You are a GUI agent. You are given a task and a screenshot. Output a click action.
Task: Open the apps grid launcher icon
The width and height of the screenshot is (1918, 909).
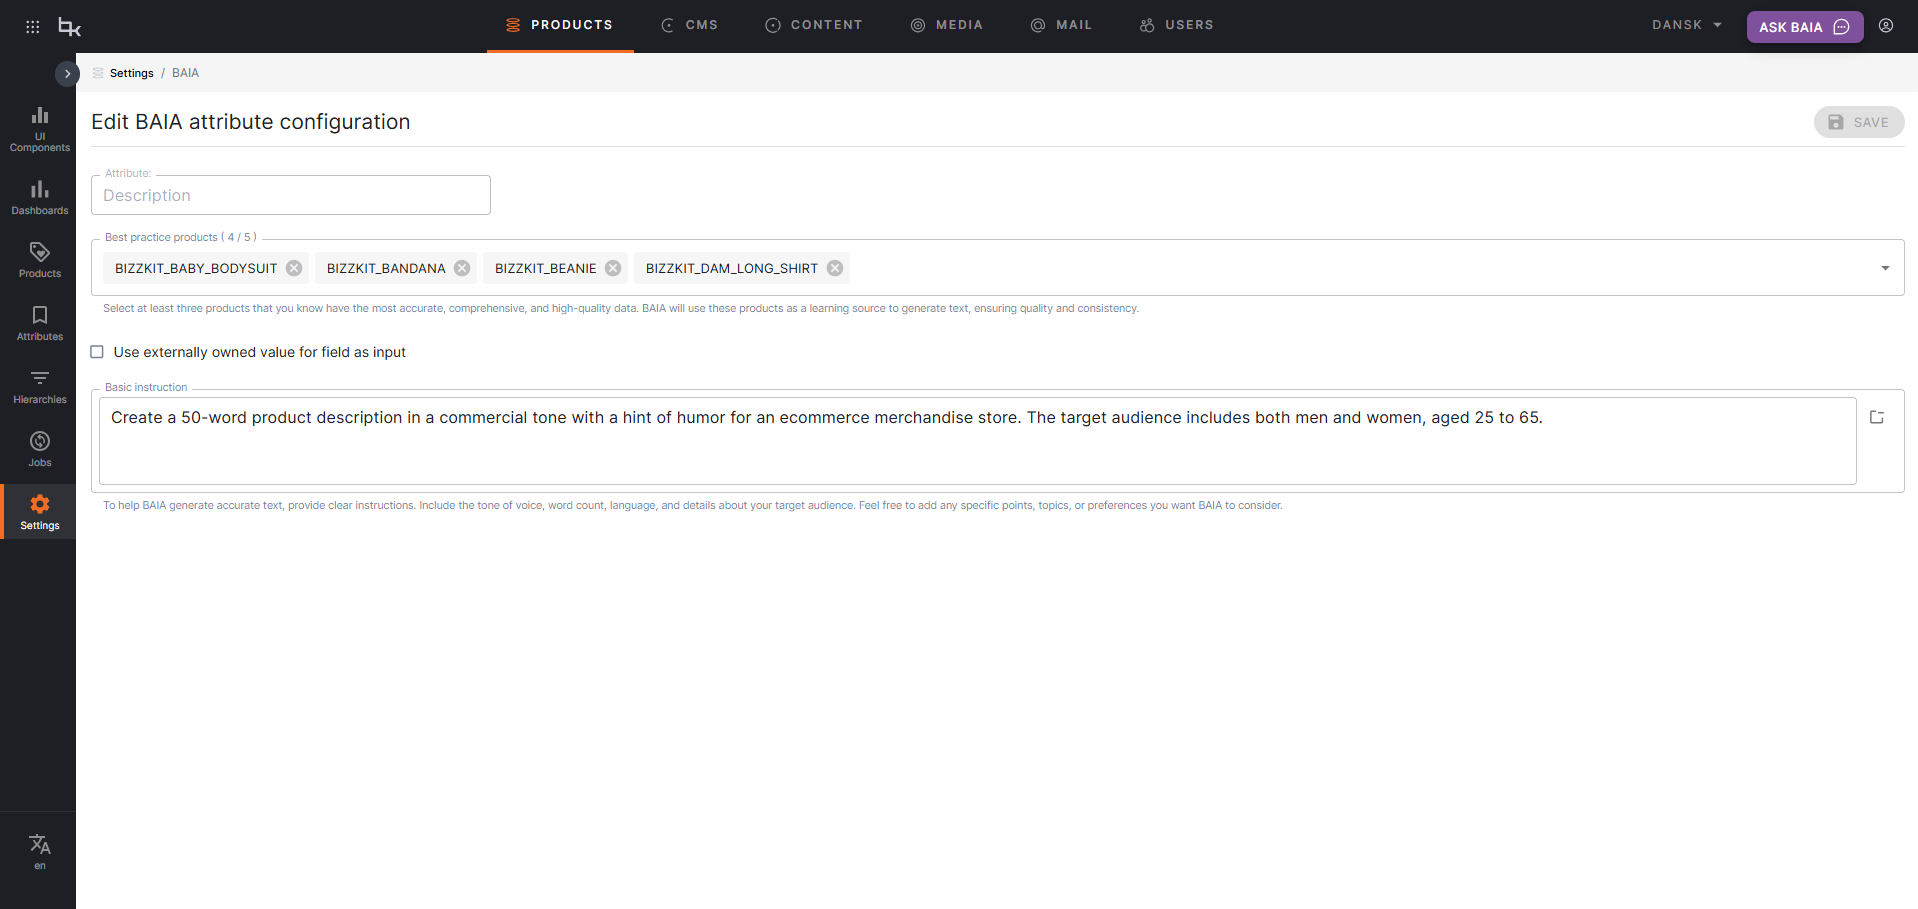click(32, 27)
